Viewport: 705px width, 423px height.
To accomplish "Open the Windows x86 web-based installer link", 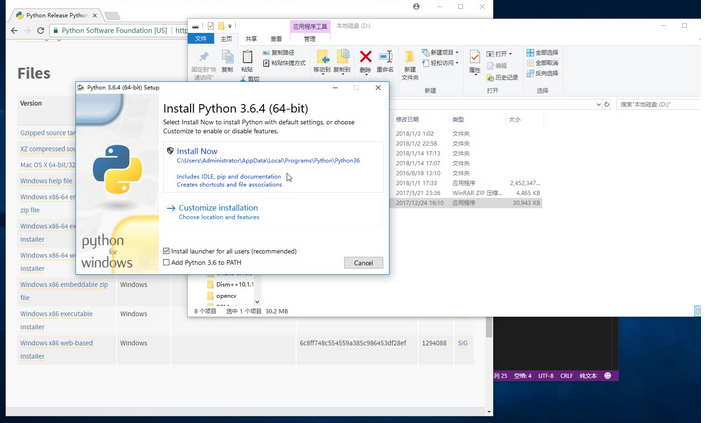I will 56,349.
